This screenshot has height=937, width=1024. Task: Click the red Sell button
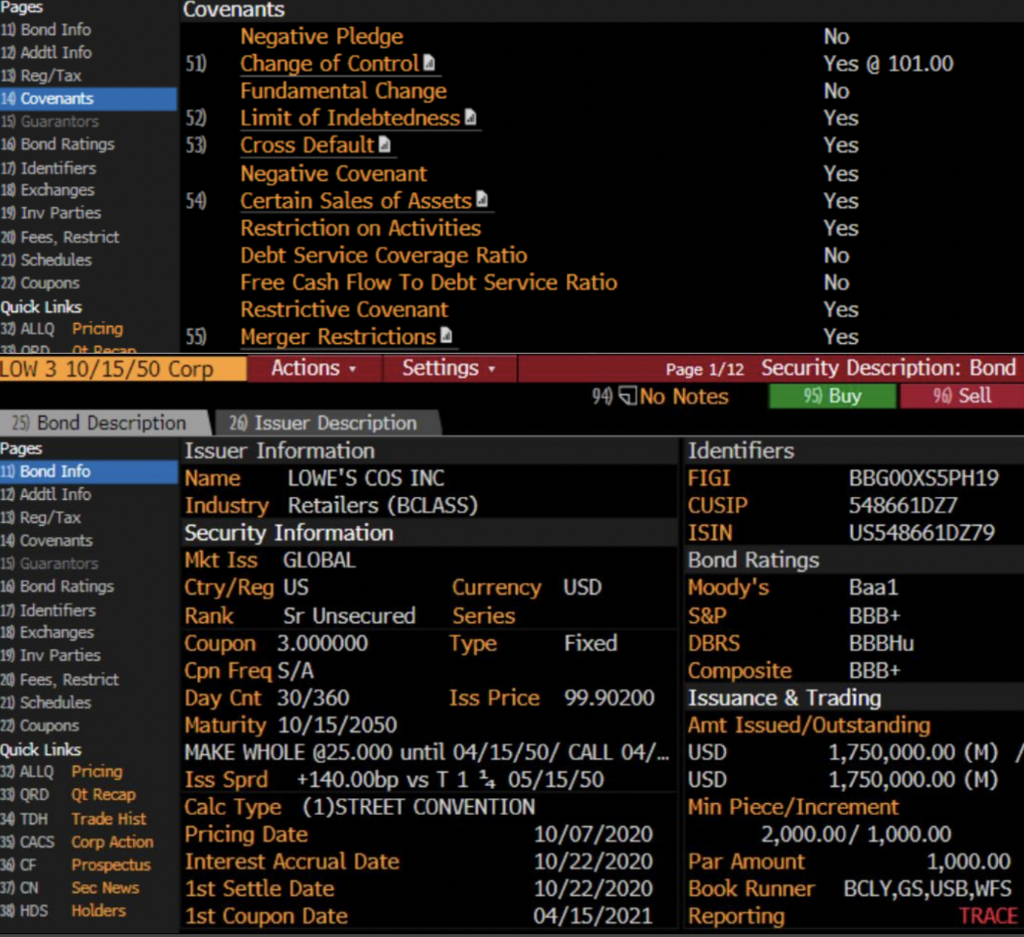coord(962,396)
